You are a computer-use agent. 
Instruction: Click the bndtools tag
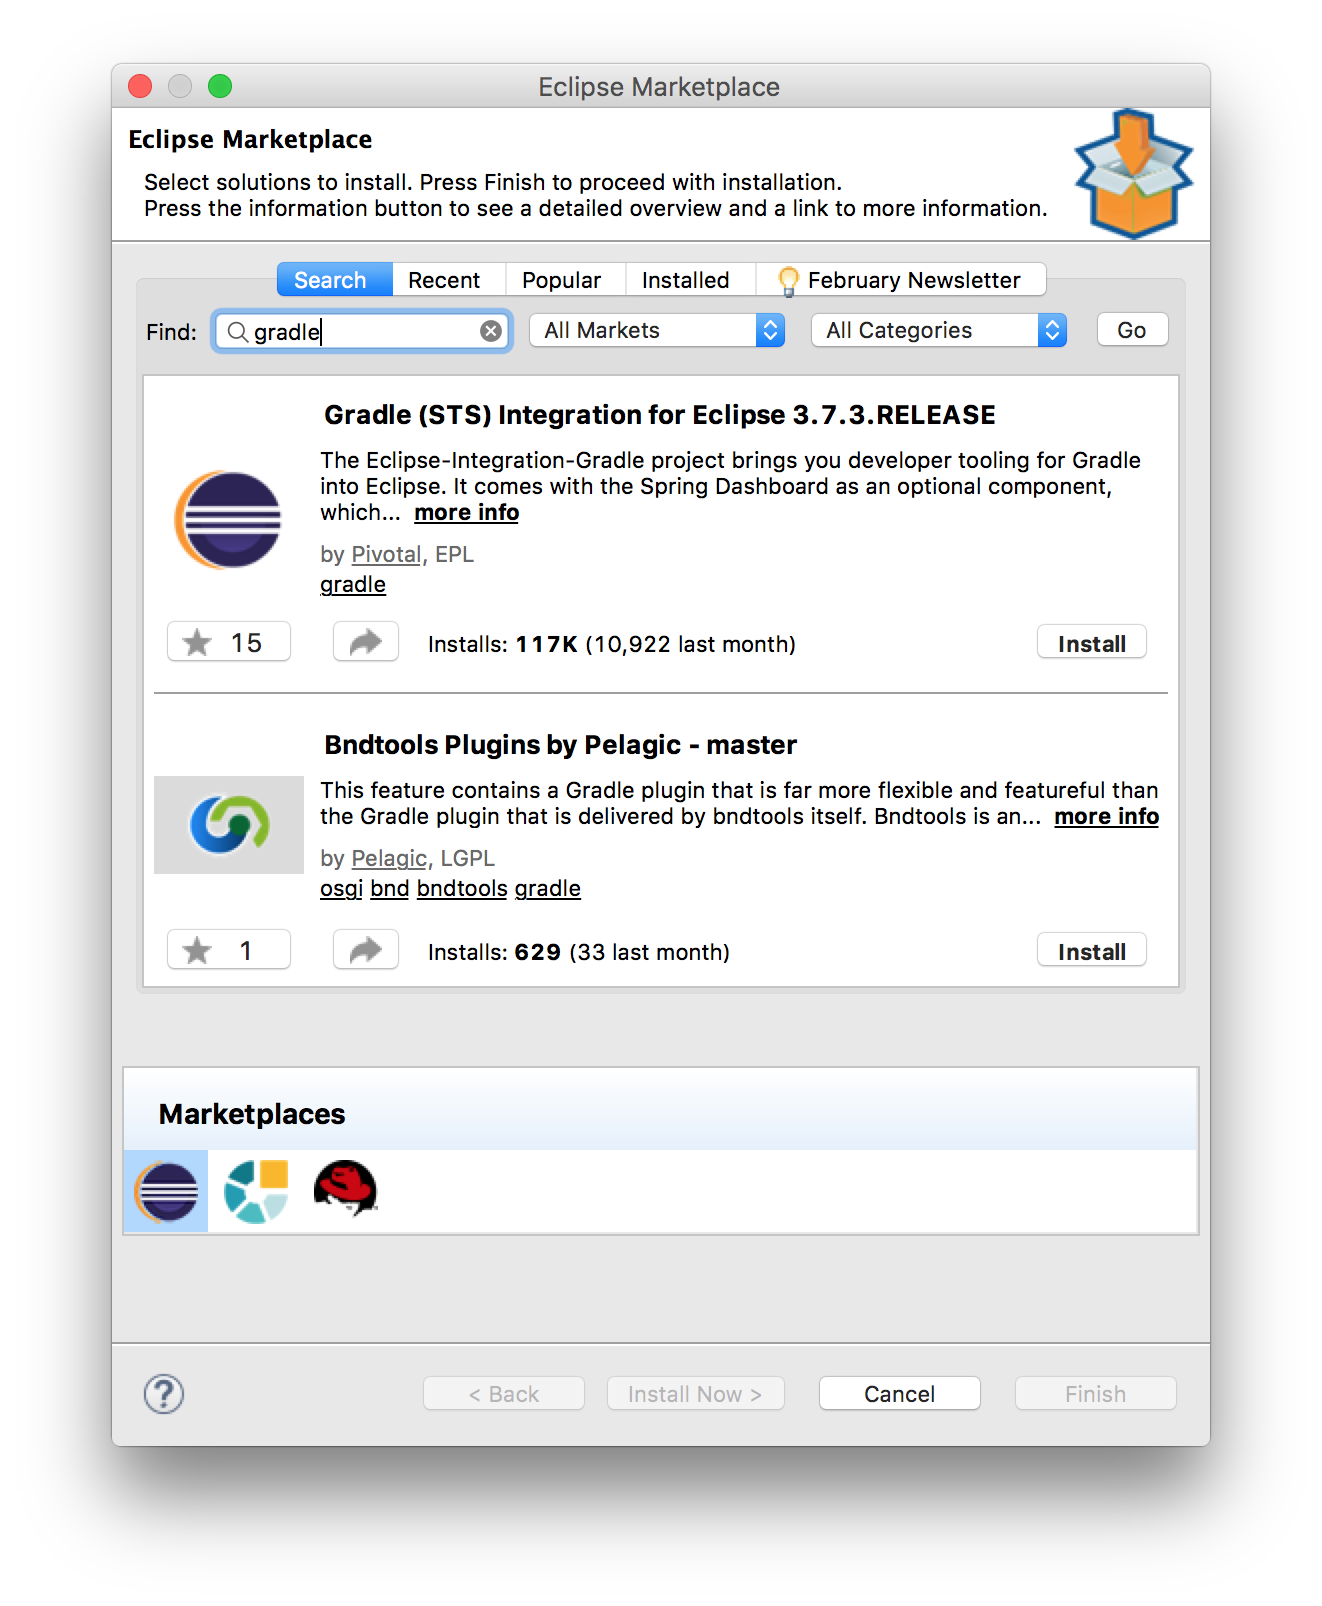pos(462,889)
